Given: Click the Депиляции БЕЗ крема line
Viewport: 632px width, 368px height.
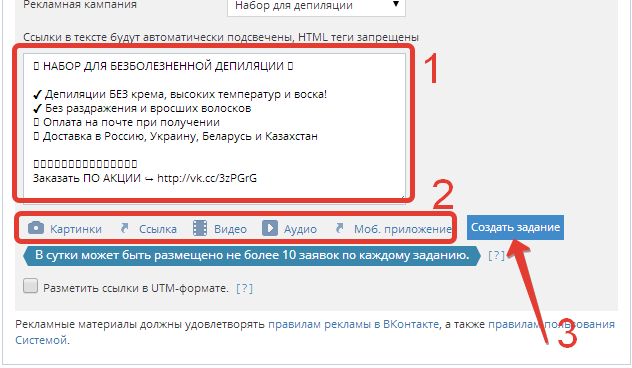Looking at the screenshot, I should coord(180,94).
